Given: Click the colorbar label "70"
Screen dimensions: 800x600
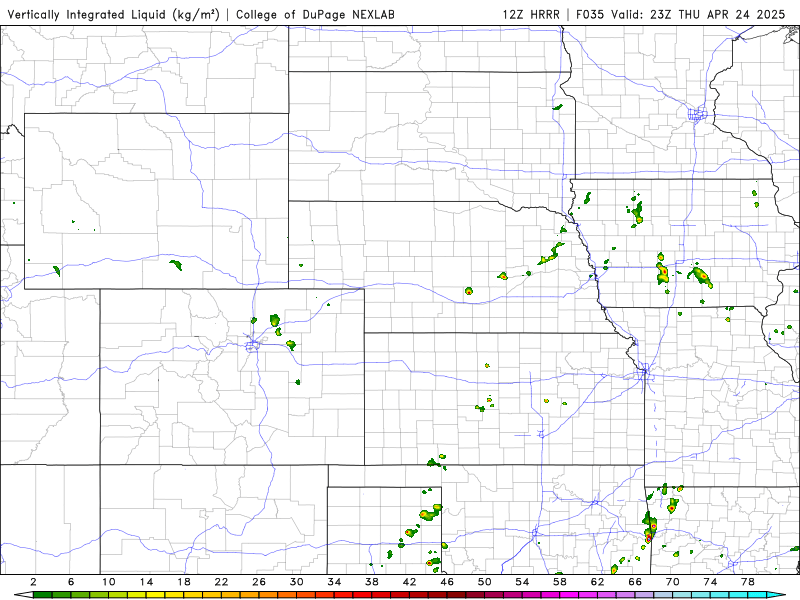Looking at the screenshot, I should pos(672,582).
